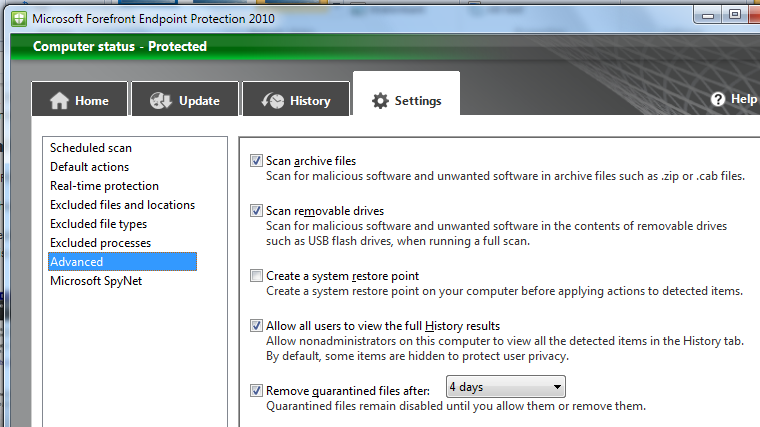Image resolution: width=760 pixels, height=427 pixels.
Task: Select Excluded processes in the list
Action: click(x=100, y=243)
